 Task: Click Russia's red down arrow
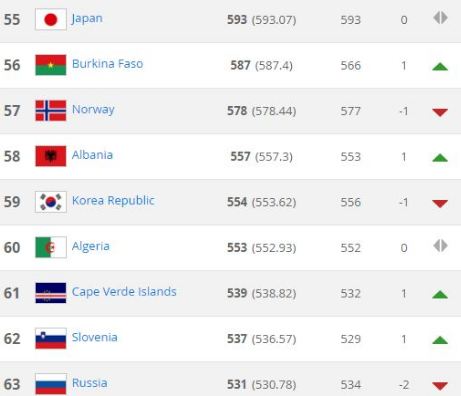pos(440,386)
